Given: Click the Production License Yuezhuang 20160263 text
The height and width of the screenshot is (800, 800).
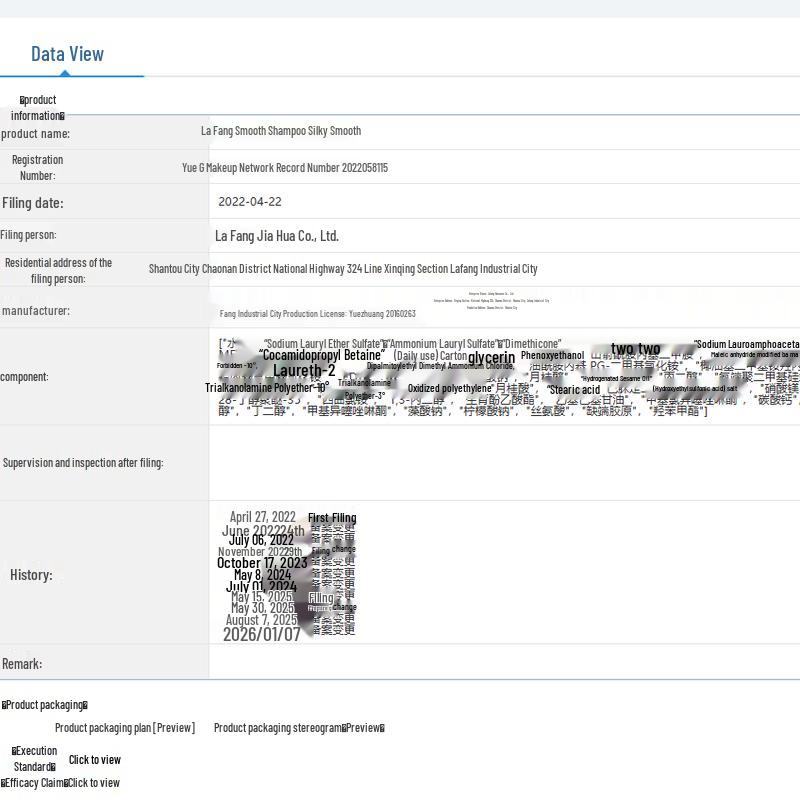Looking at the screenshot, I should point(317,314).
